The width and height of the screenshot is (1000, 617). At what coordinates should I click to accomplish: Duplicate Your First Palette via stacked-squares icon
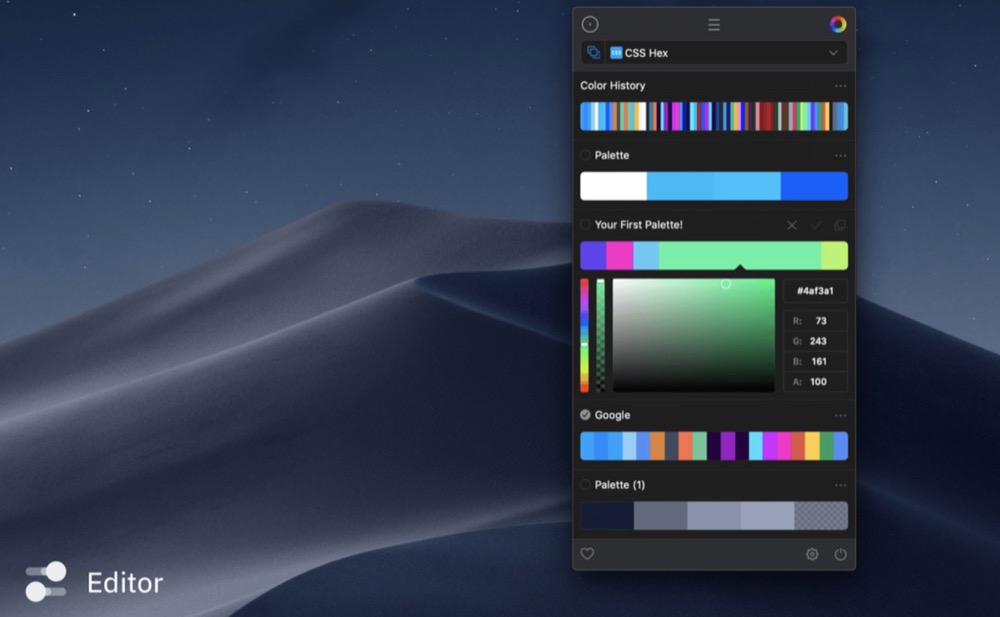(x=840, y=225)
